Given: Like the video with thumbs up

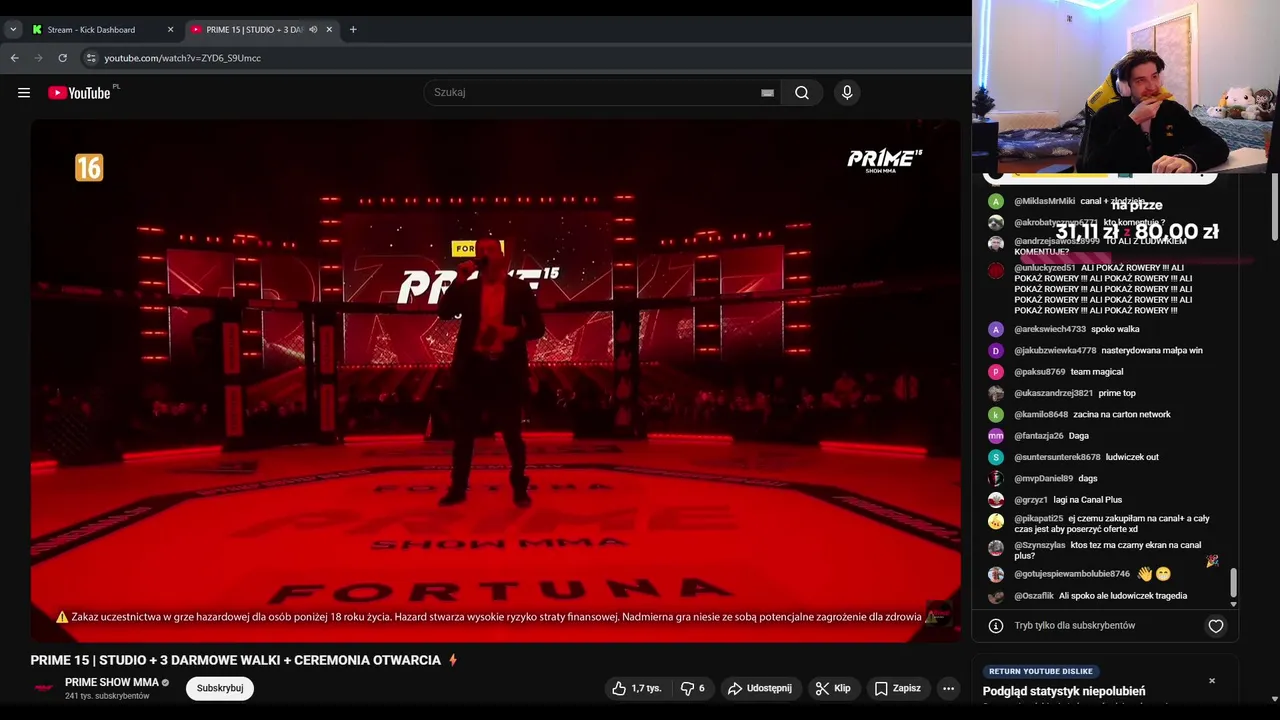Looking at the screenshot, I should coord(637,688).
